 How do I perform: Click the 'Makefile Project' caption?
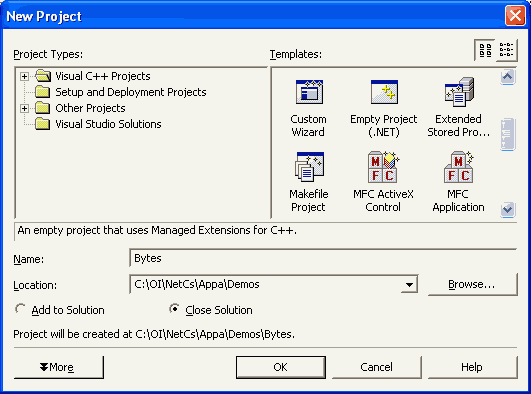[x=309, y=200]
